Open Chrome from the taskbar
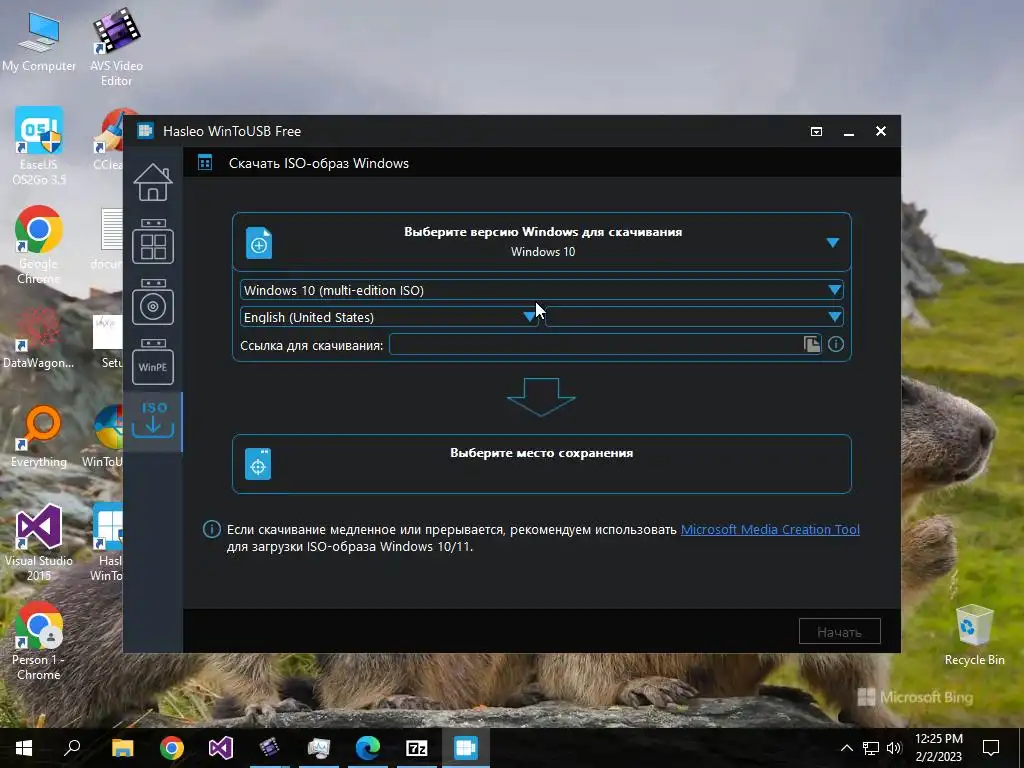1024x768 pixels. coord(172,748)
